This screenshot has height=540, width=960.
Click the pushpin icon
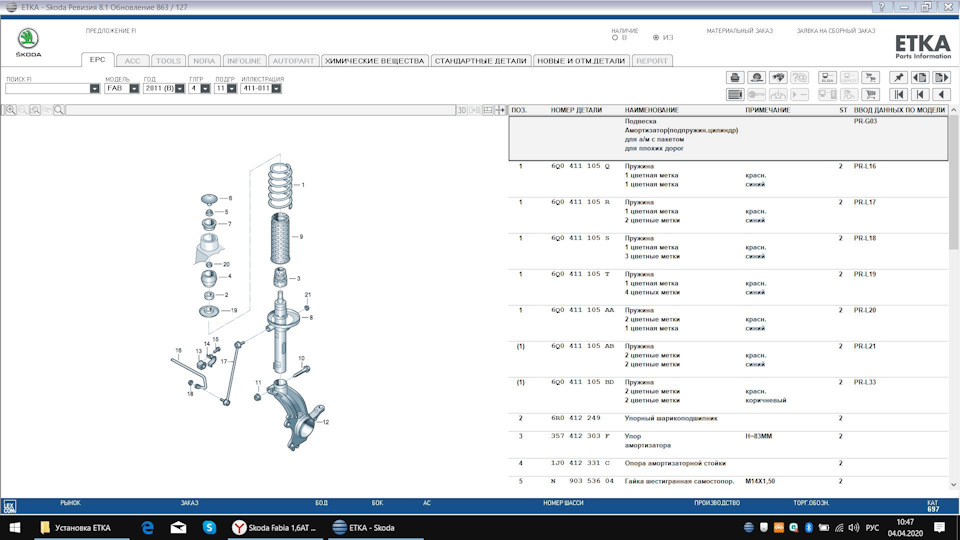[898, 78]
